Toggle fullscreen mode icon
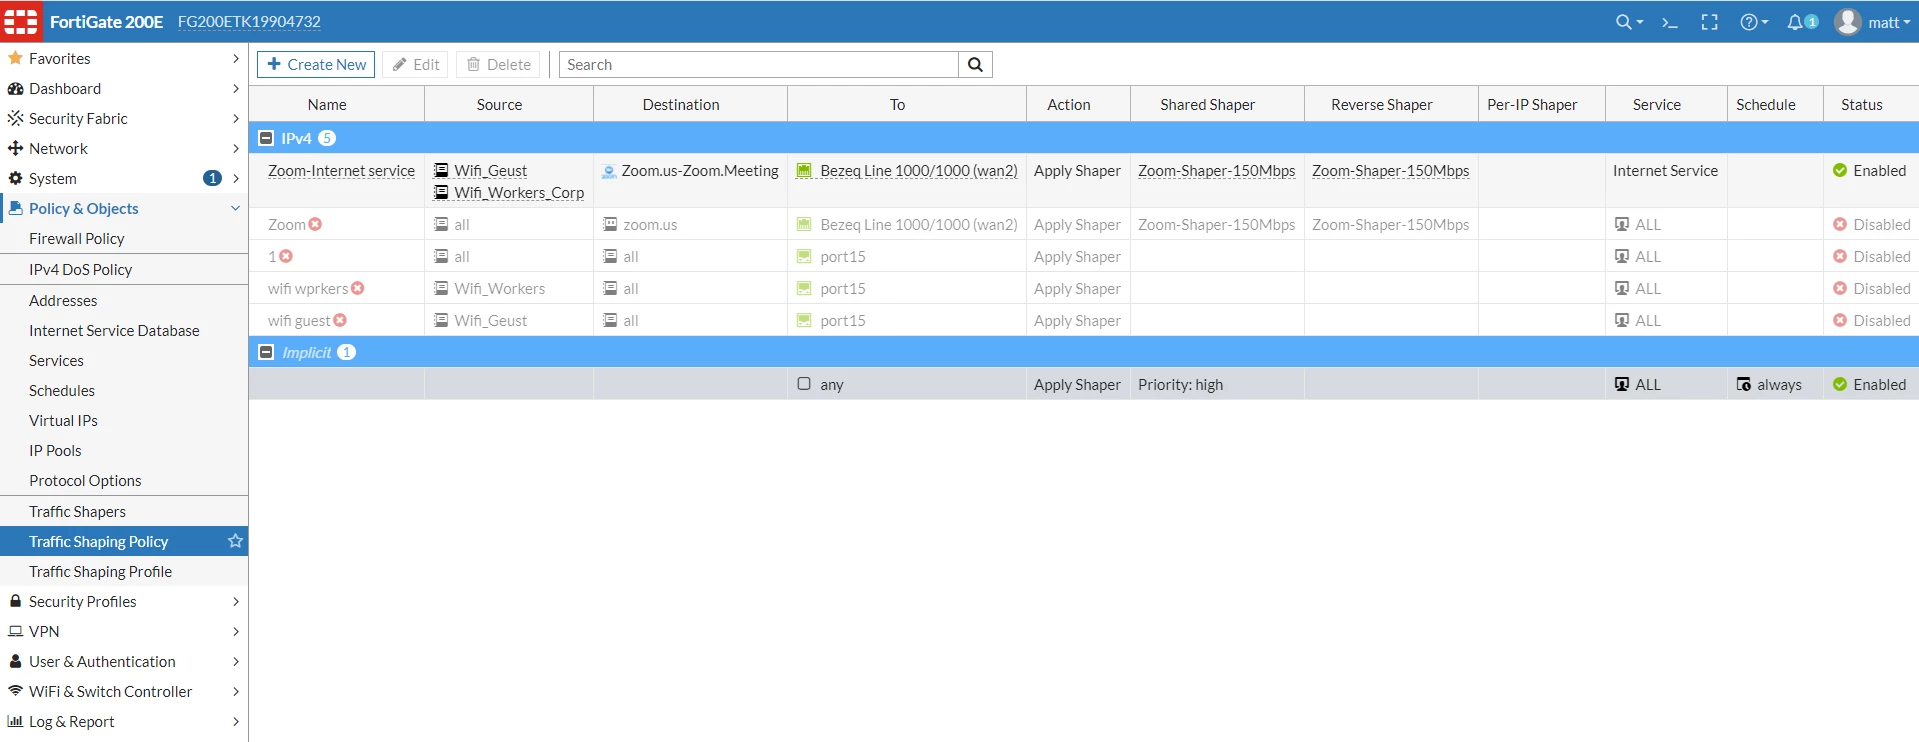 1709,22
